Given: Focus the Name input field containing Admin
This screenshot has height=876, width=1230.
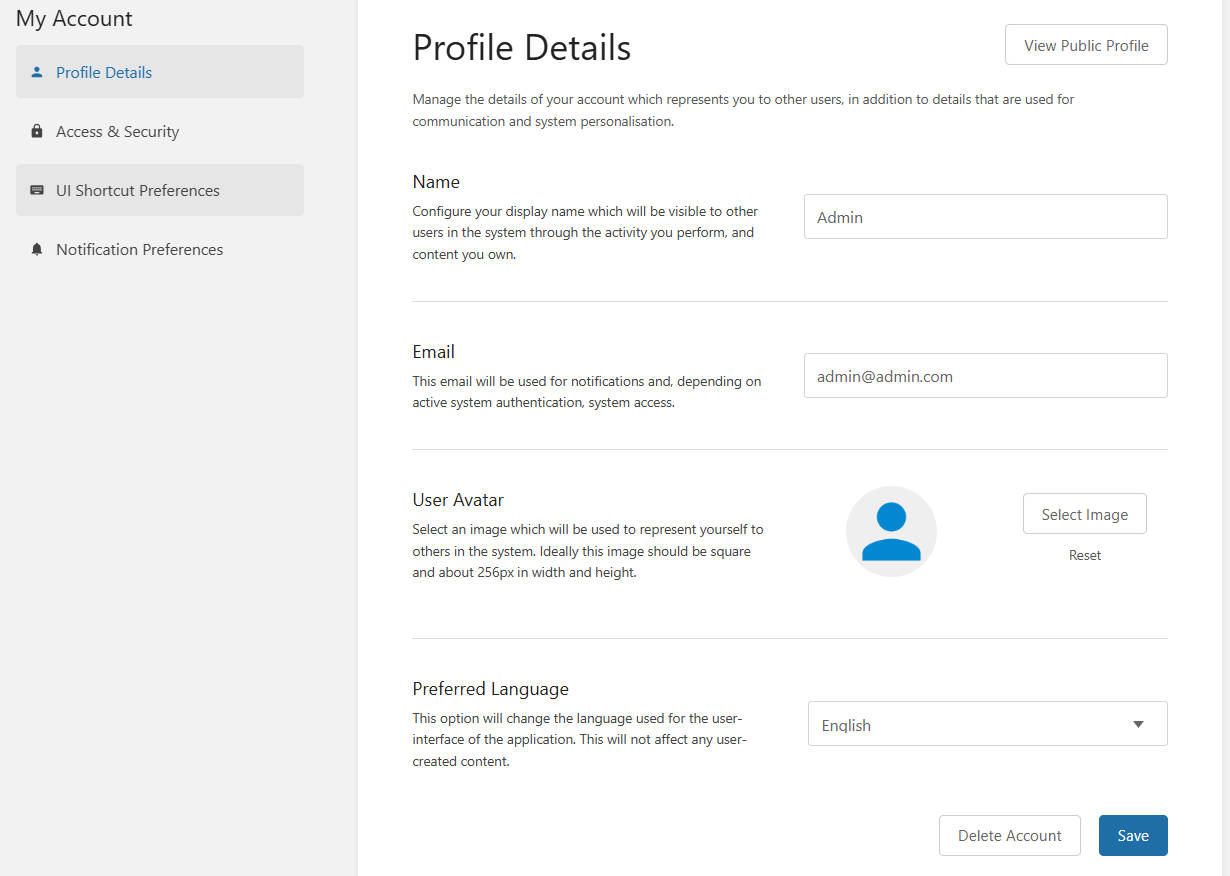Looking at the screenshot, I should [x=986, y=216].
